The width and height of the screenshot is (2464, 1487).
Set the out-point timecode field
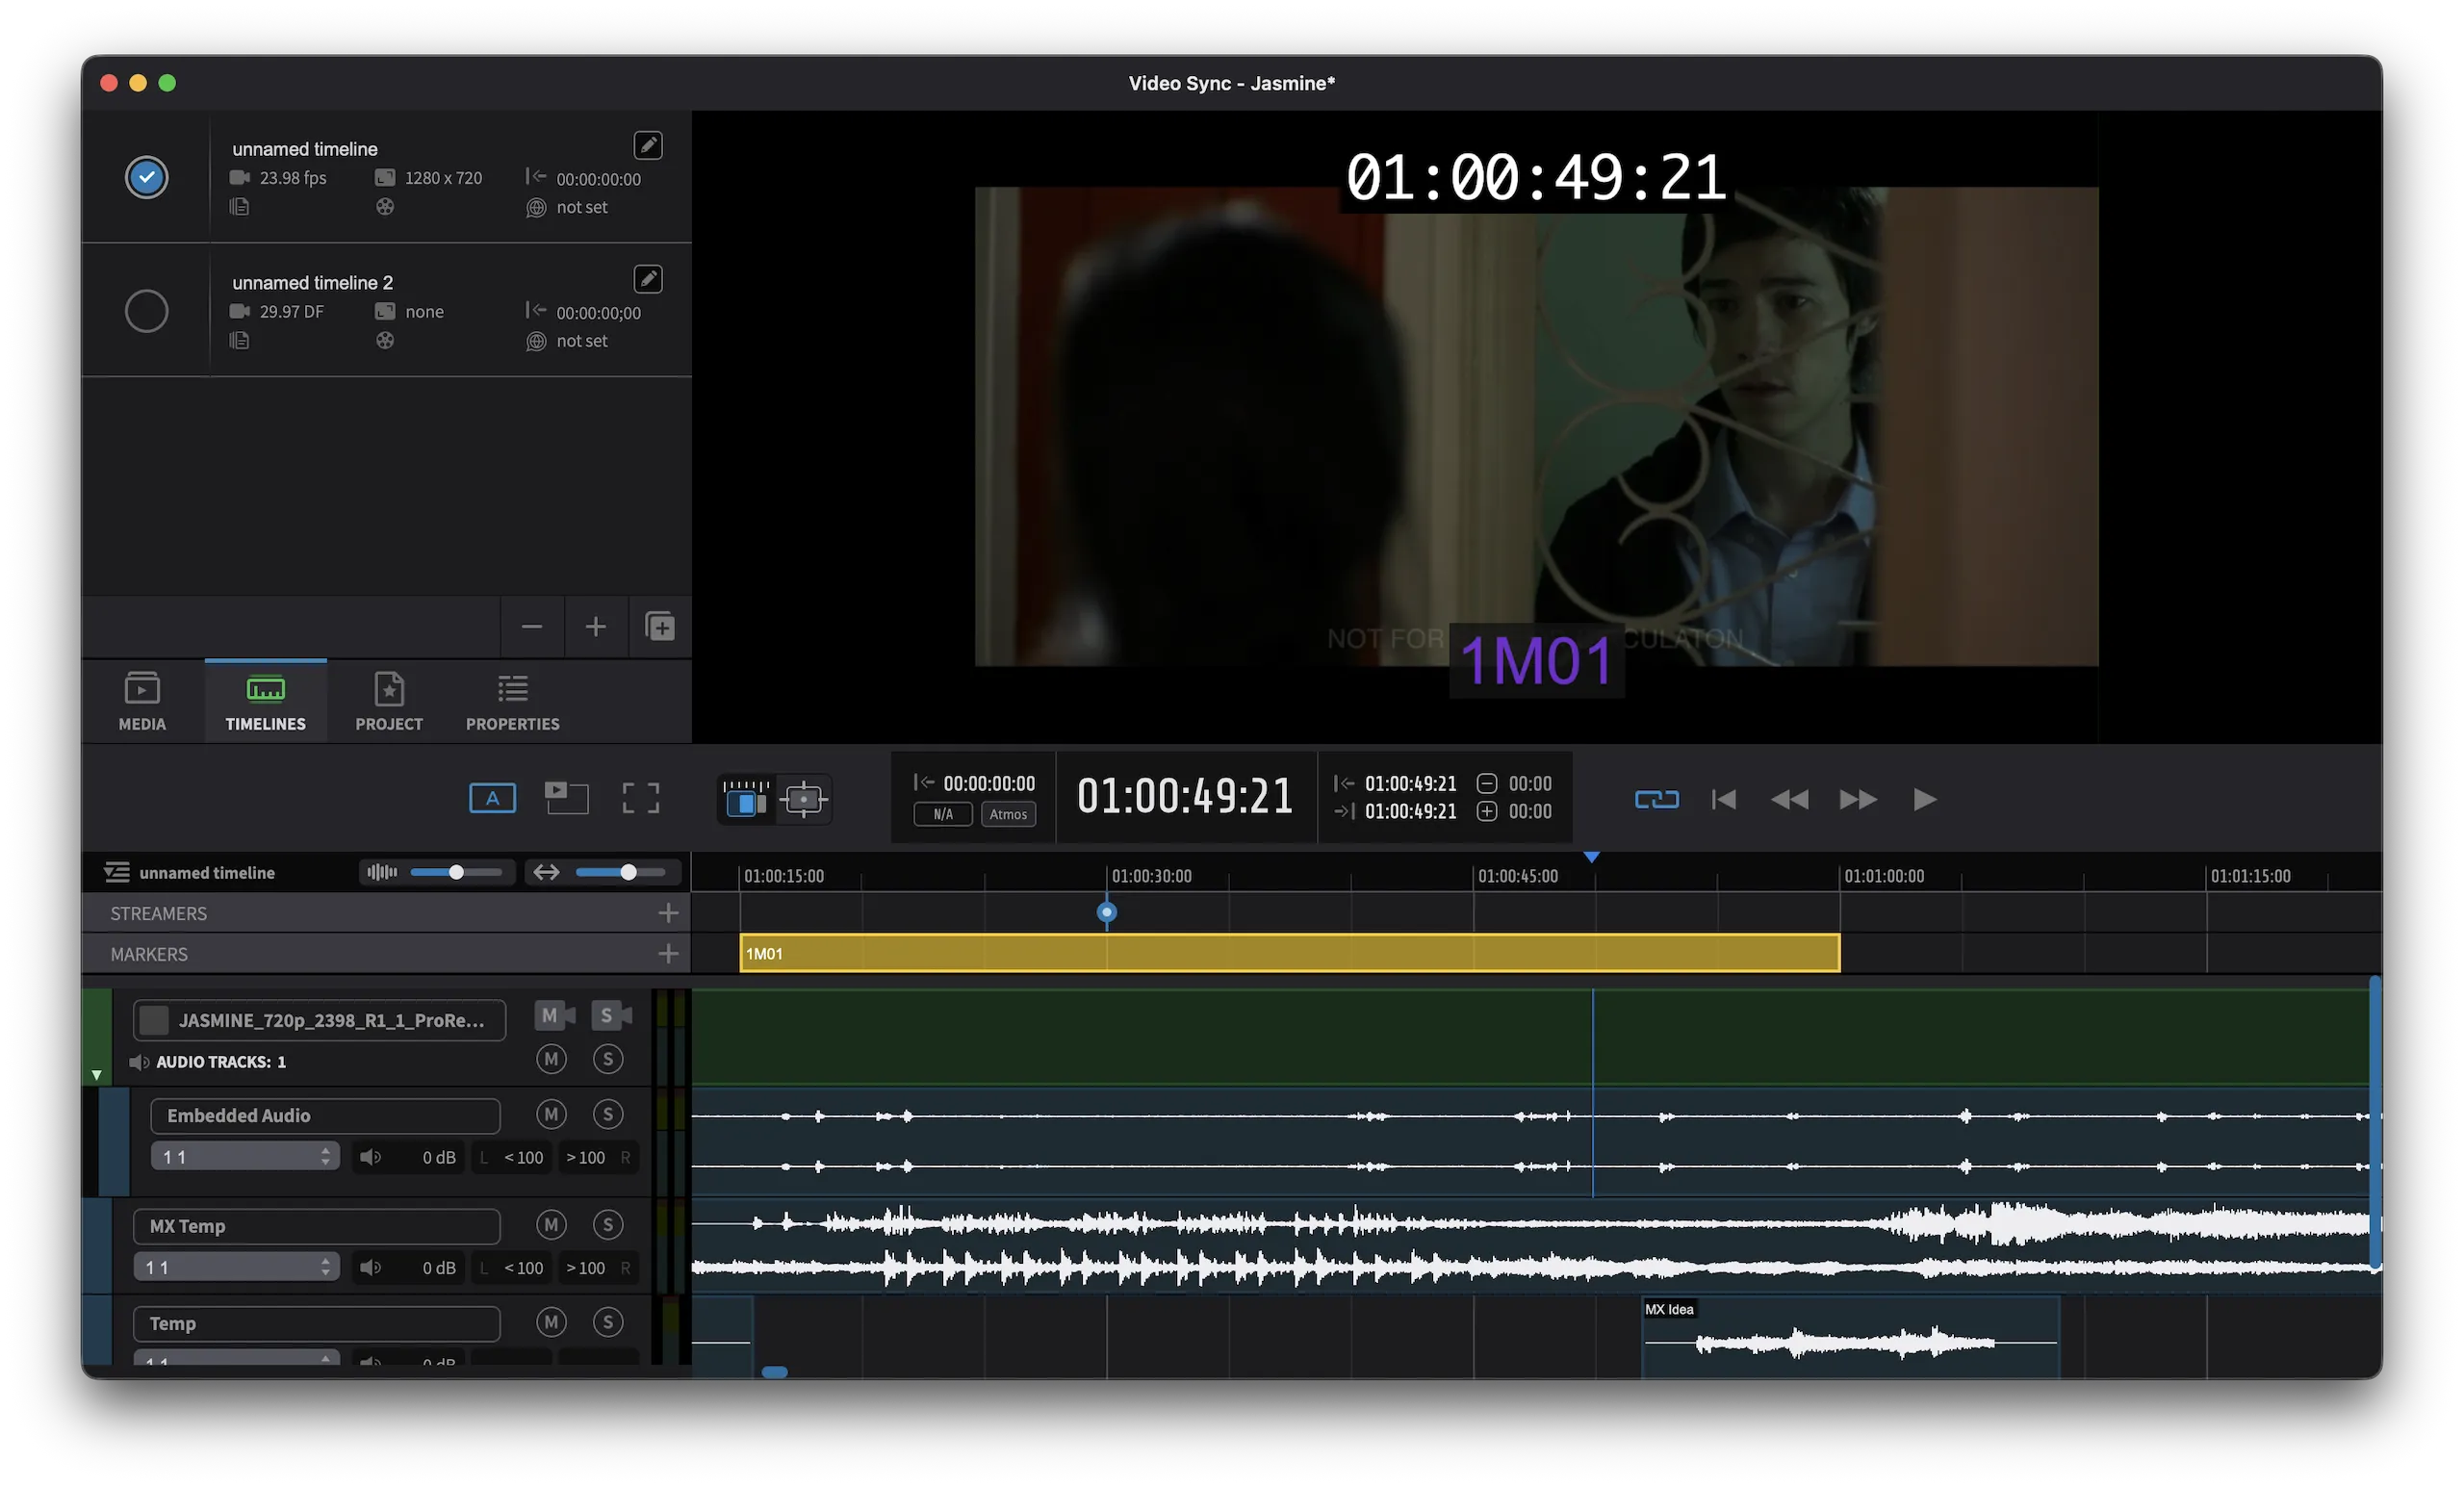tap(1411, 812)
